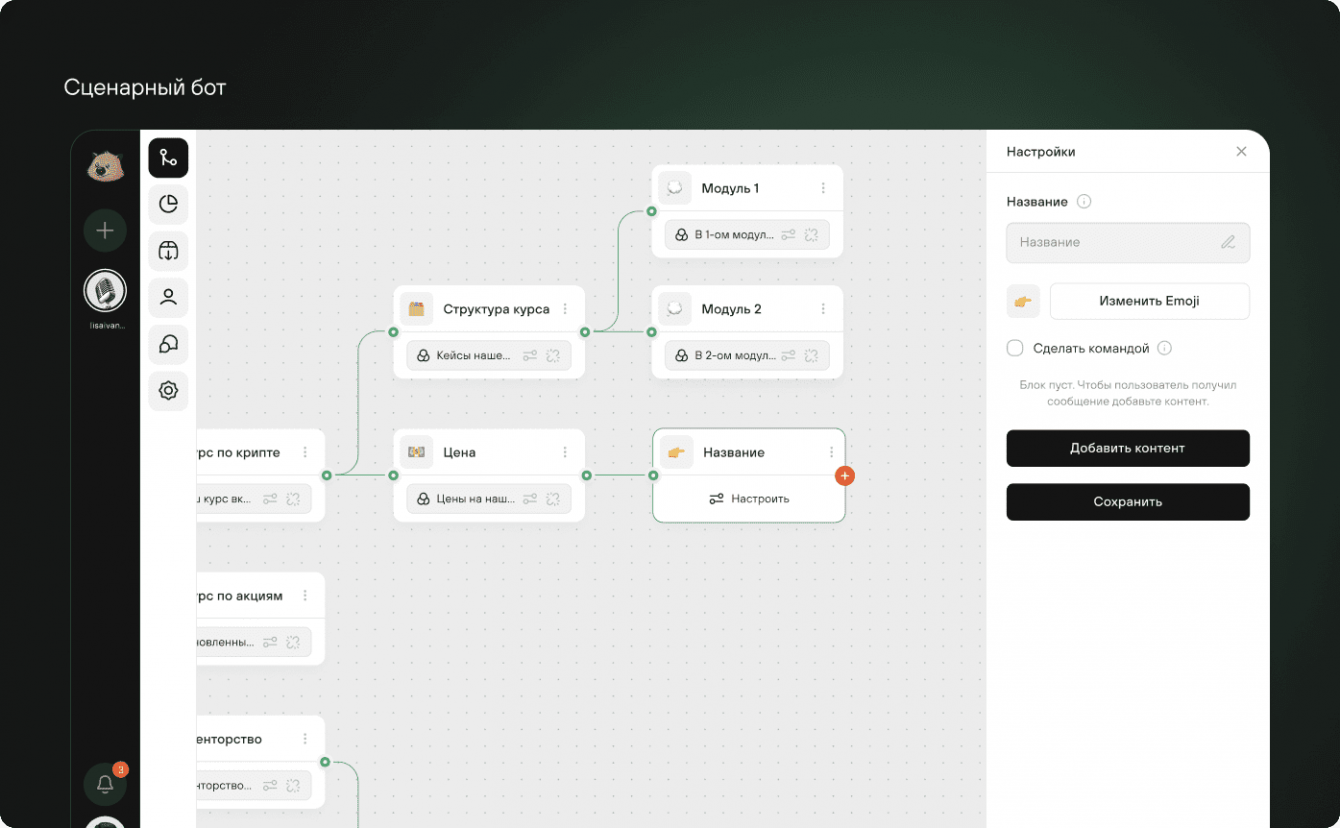Select the Цена block title

pos(460,452)
